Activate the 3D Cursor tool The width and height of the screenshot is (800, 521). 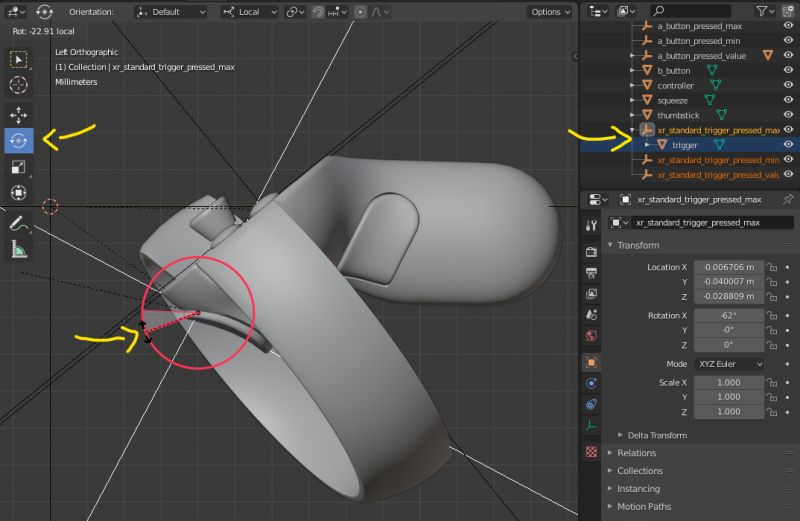(19, 85)
